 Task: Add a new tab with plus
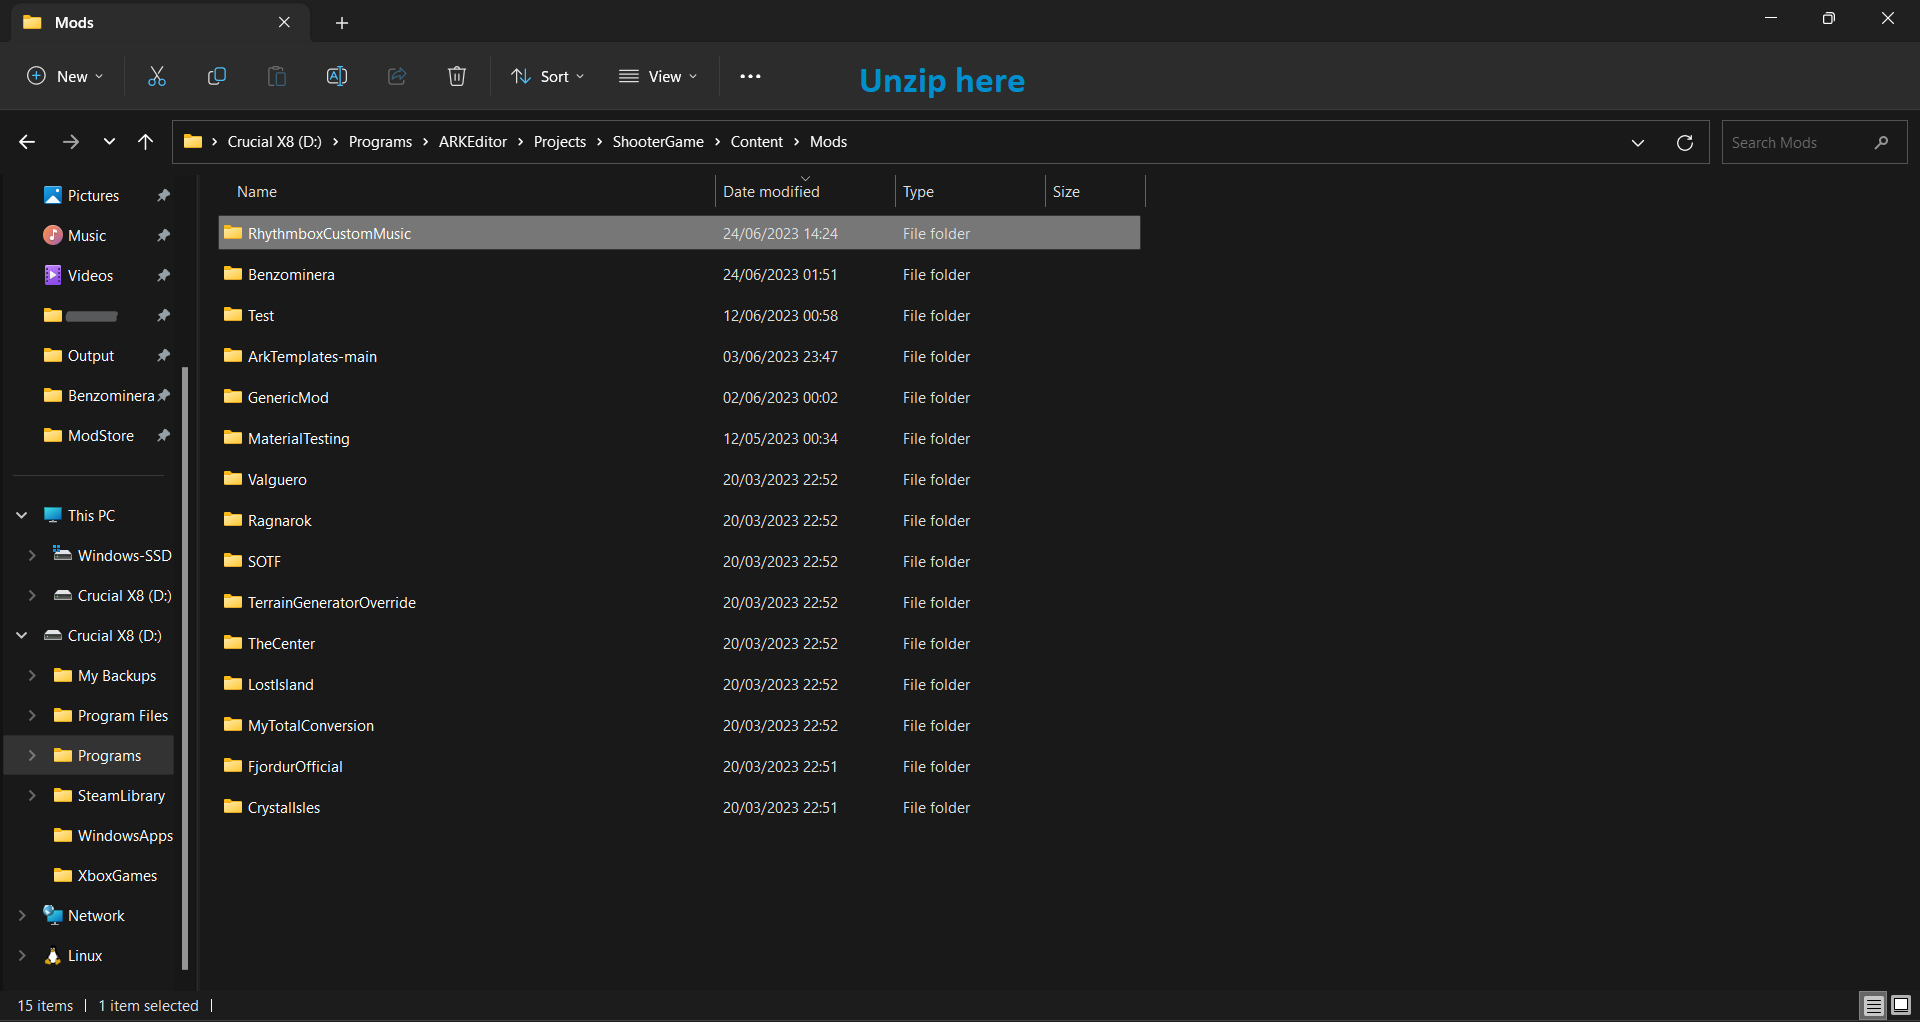[x=342, y=22]
